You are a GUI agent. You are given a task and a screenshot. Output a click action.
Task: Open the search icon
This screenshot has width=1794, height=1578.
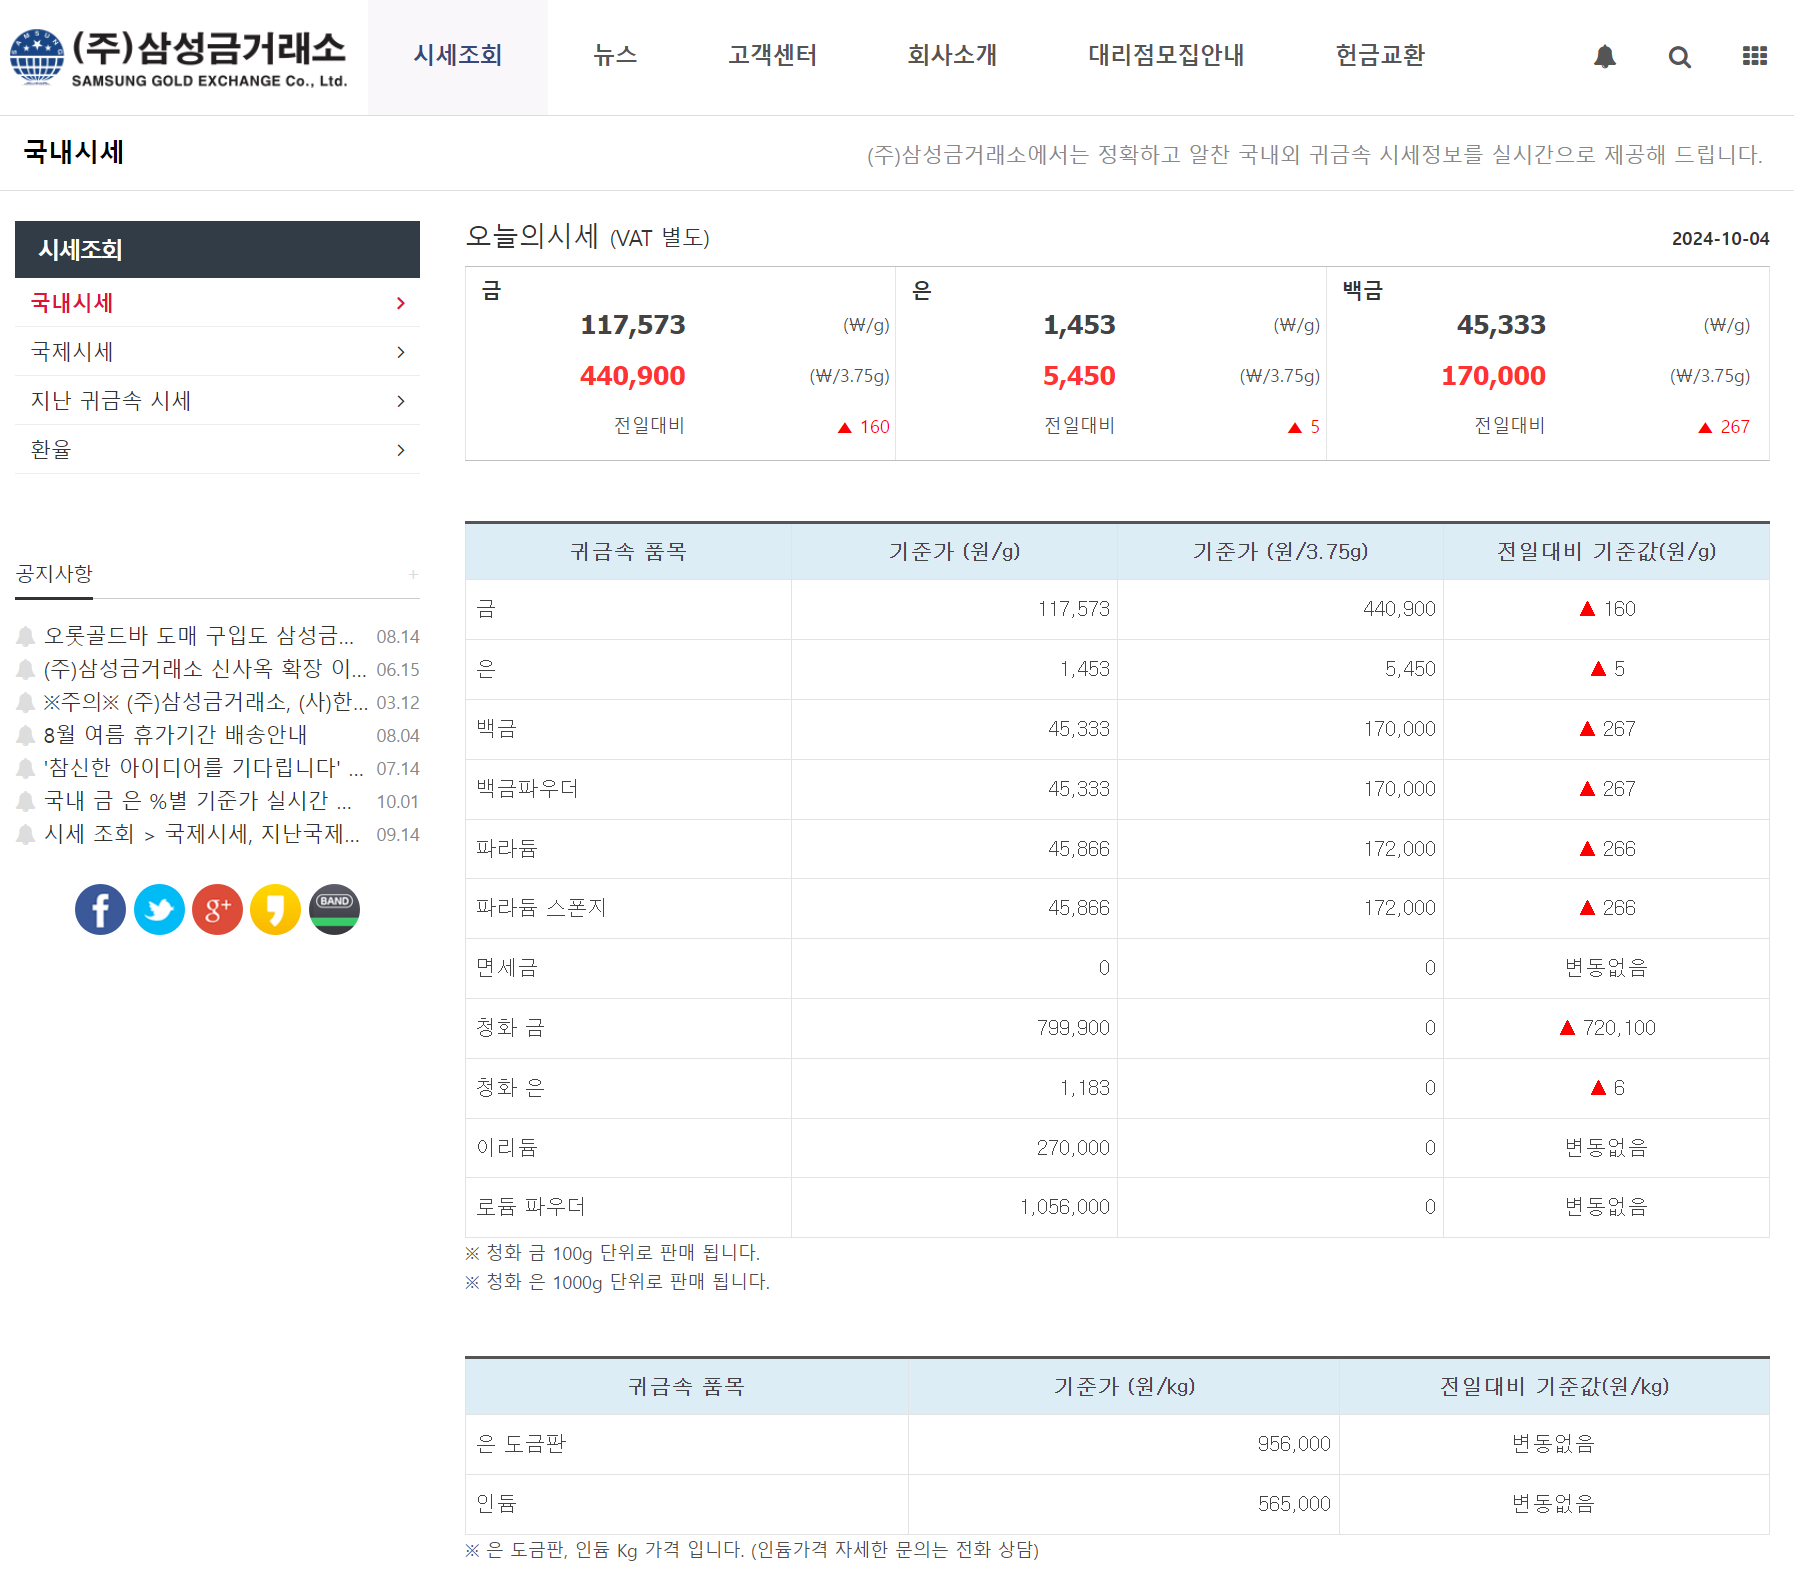(x=1680, y=56)
